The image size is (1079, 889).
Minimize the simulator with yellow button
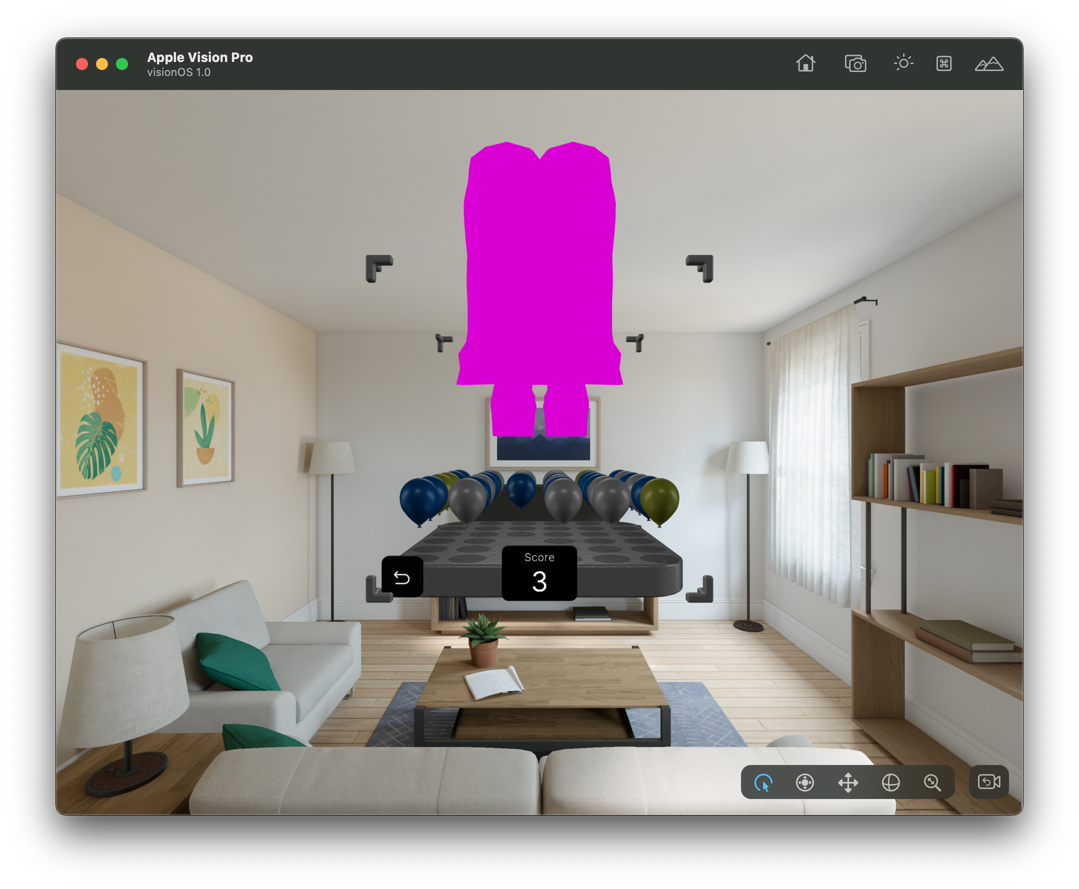[102, 64]
